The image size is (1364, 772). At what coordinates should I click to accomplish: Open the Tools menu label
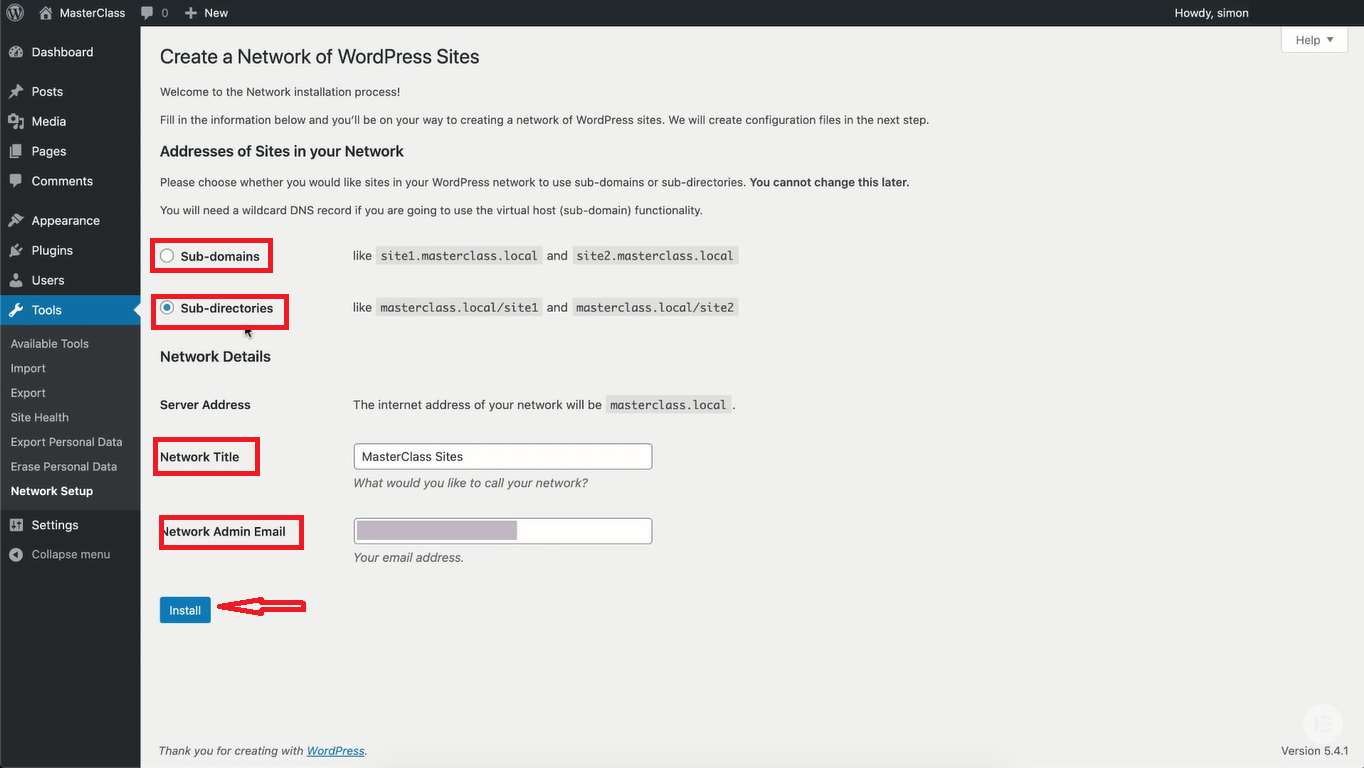47,310
